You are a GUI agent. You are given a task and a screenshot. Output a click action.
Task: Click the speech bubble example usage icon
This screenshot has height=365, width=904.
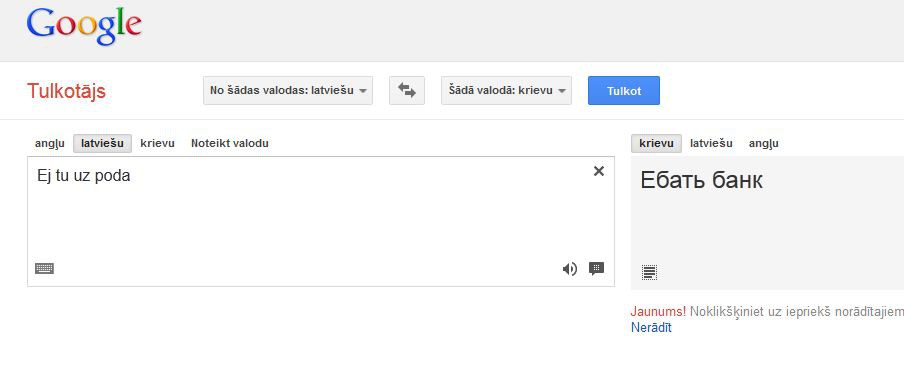tap(596, 268)
